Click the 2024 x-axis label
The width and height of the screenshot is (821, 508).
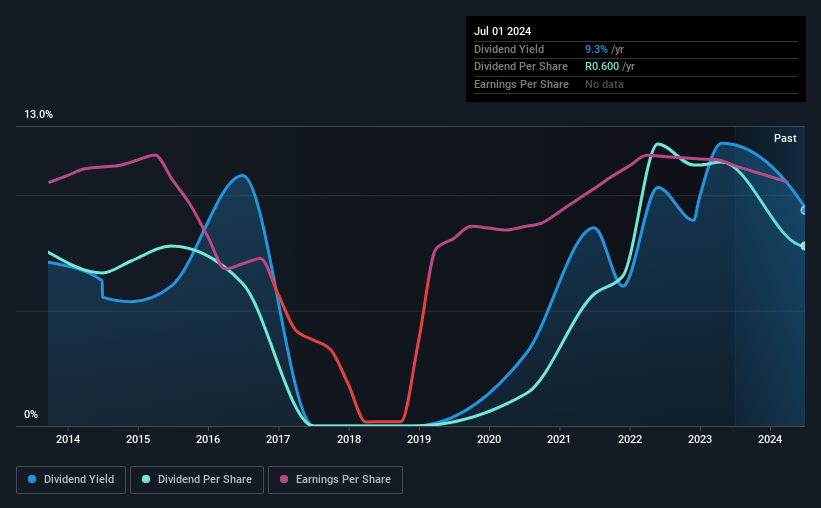click(x=770, y=439)
